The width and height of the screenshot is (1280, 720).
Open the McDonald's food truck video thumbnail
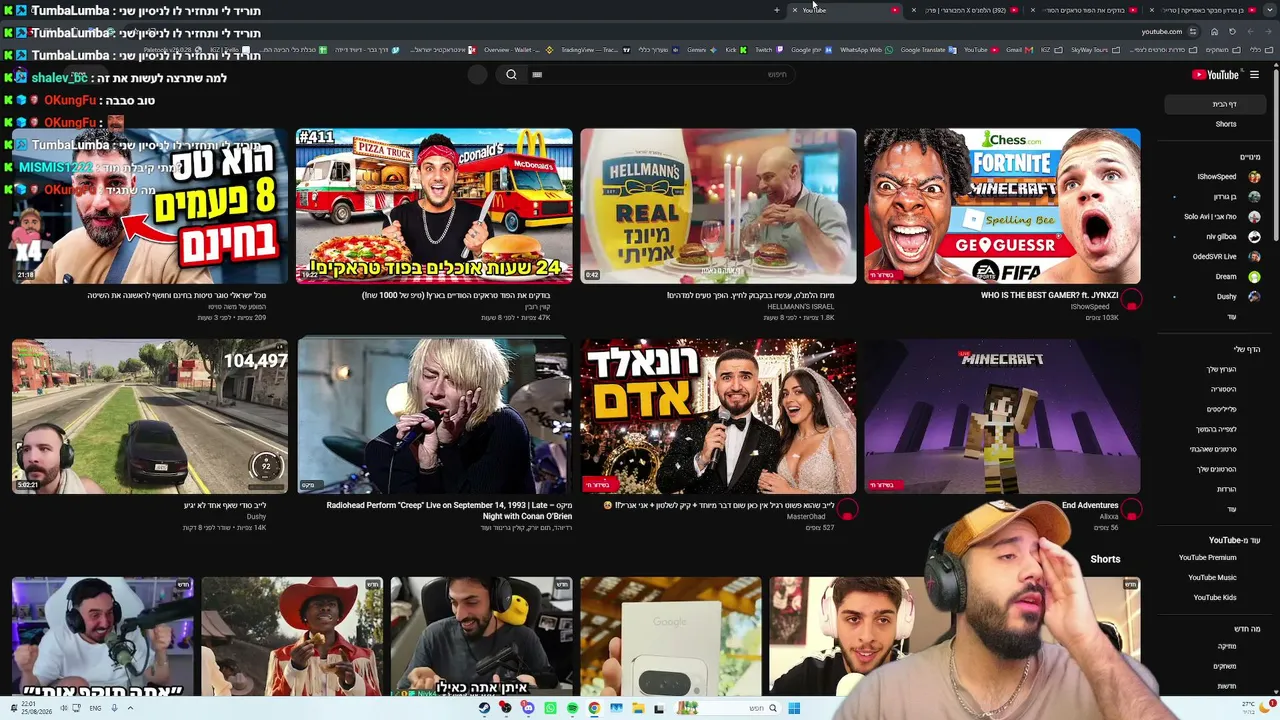tap(434, 206)
